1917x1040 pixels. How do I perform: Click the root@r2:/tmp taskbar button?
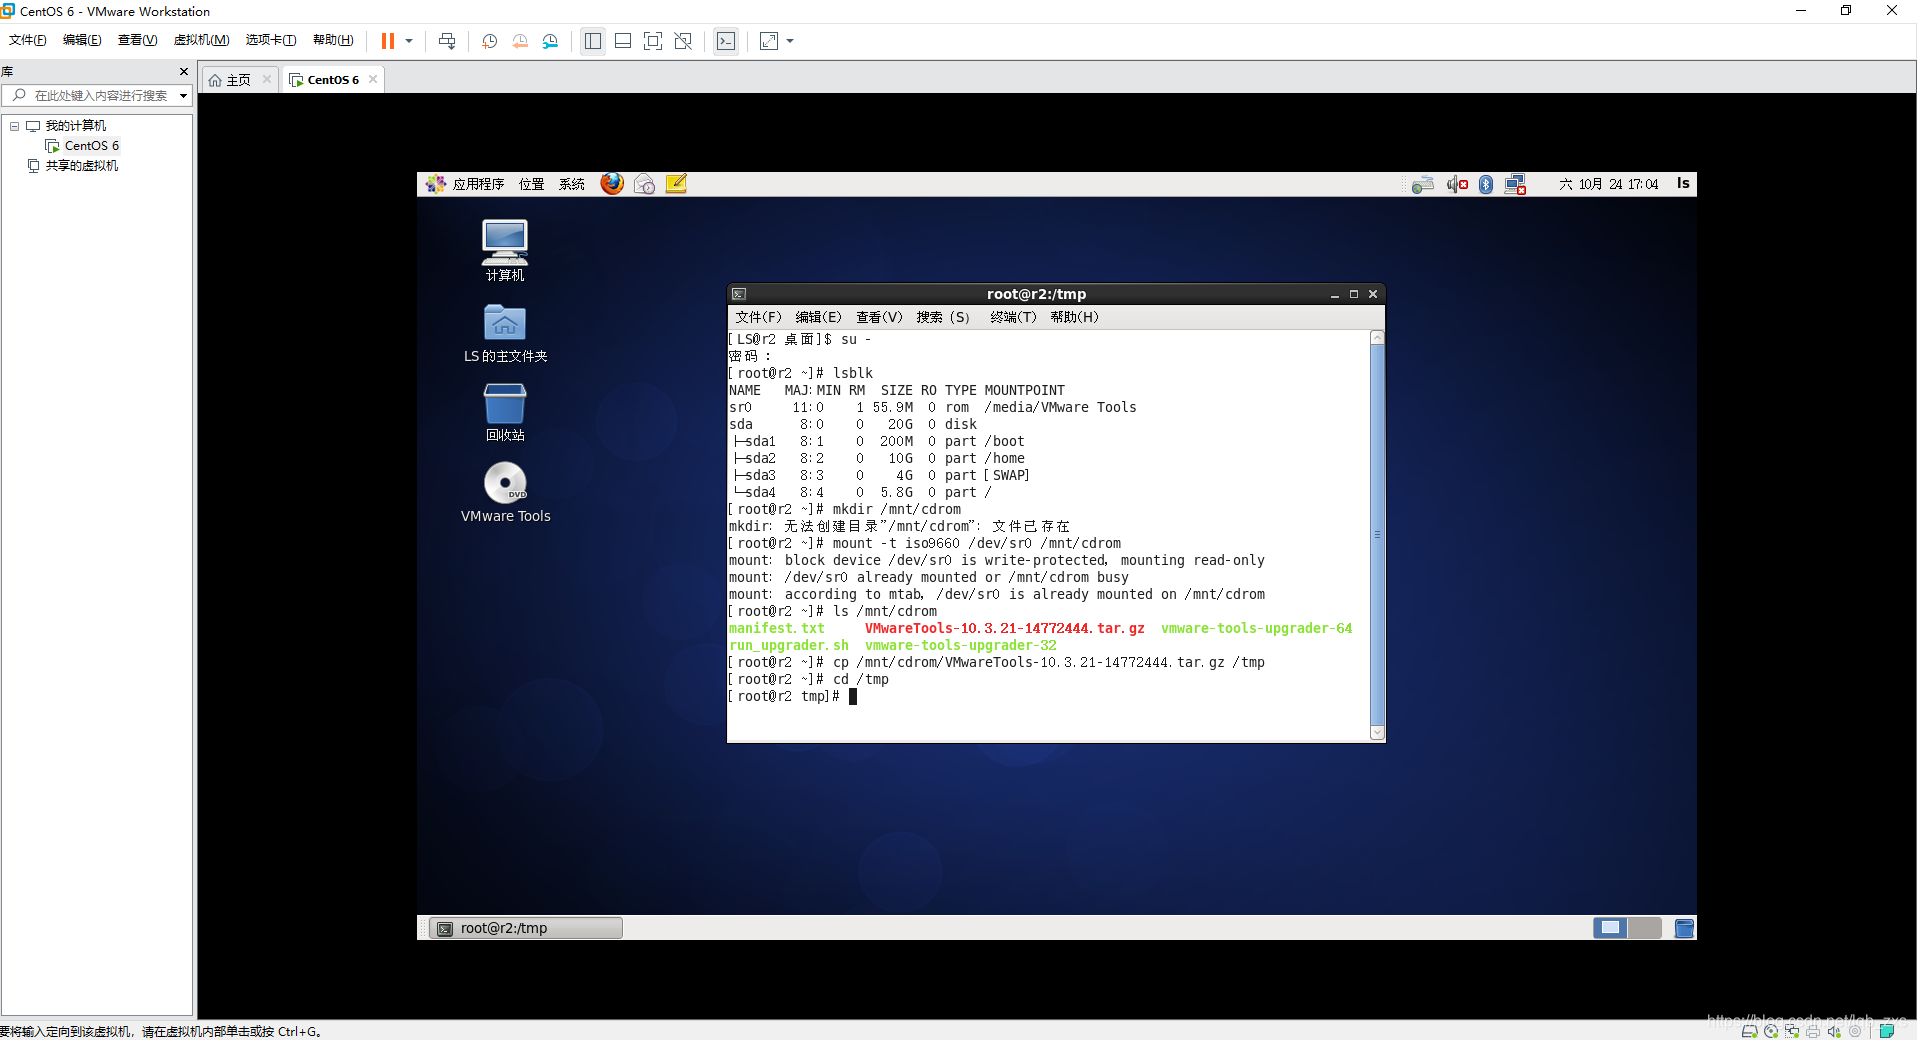(526, 928)
